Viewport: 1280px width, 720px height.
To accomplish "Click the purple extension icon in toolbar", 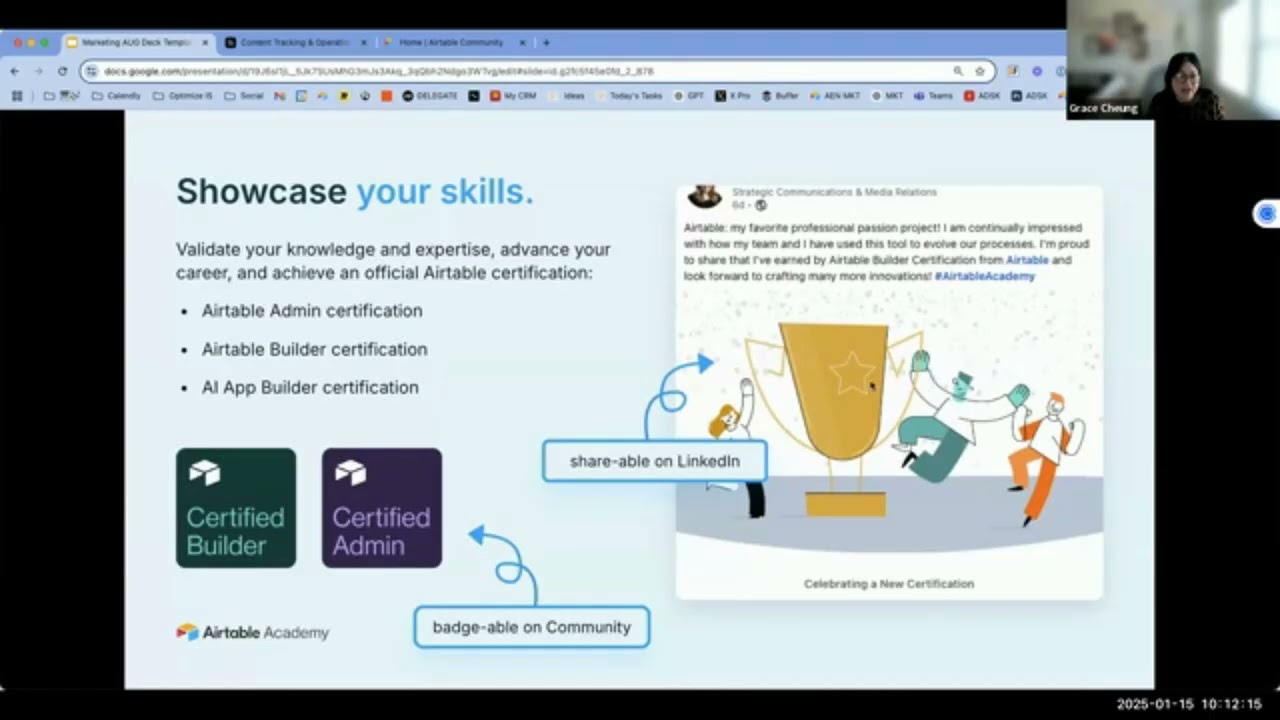I will pyautogui.click(x=1037, y=71).
